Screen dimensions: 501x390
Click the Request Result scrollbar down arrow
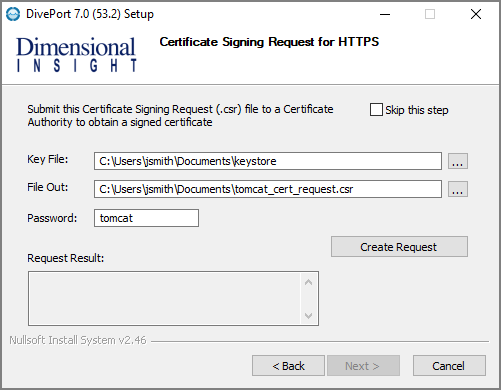(x=309, y=315)
